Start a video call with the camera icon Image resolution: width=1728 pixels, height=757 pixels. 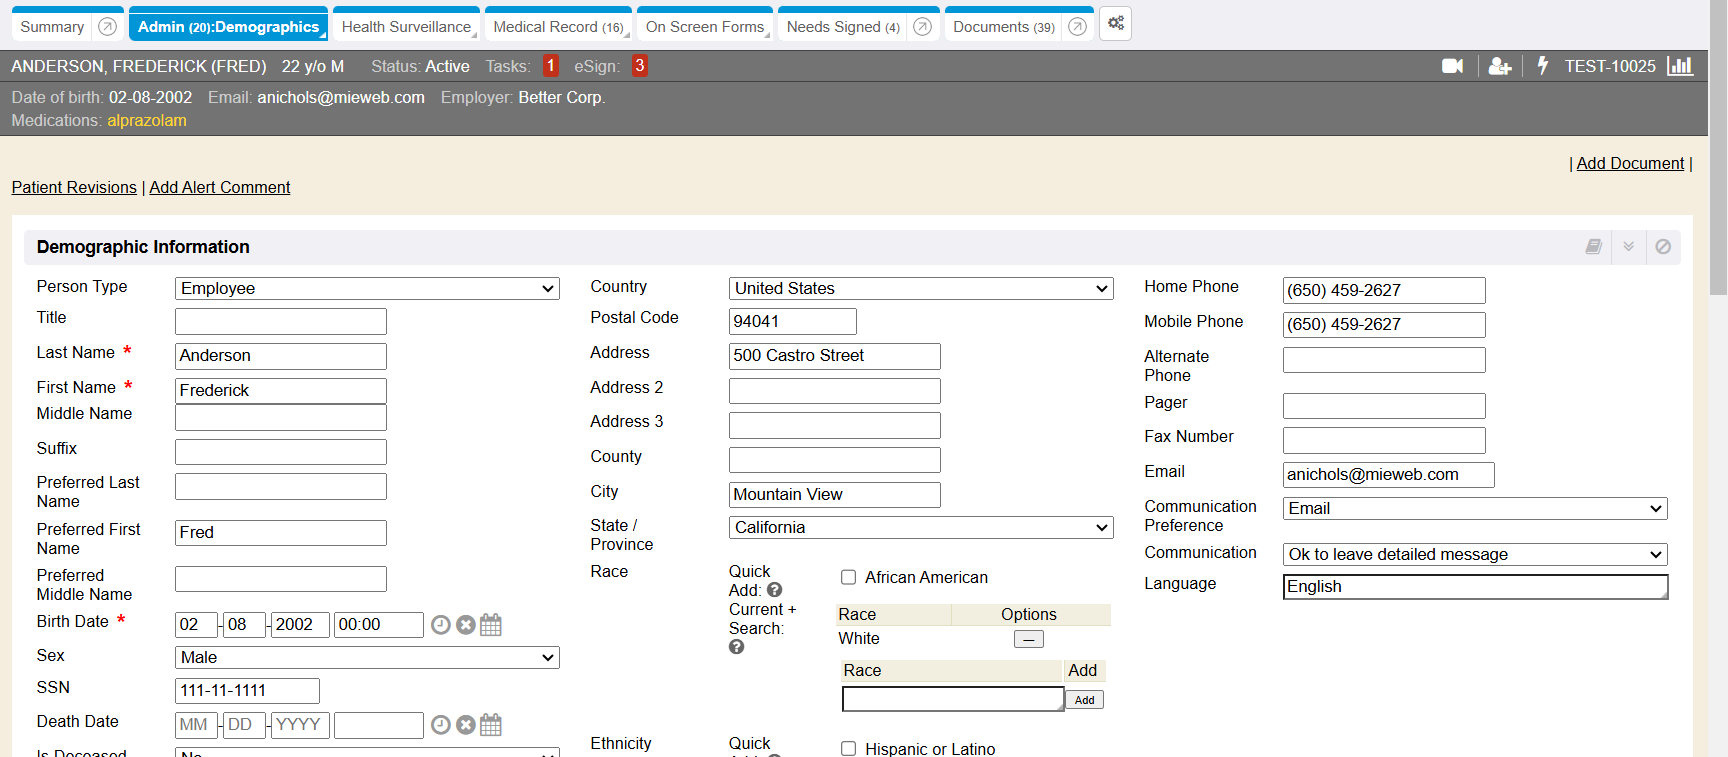1452,66
